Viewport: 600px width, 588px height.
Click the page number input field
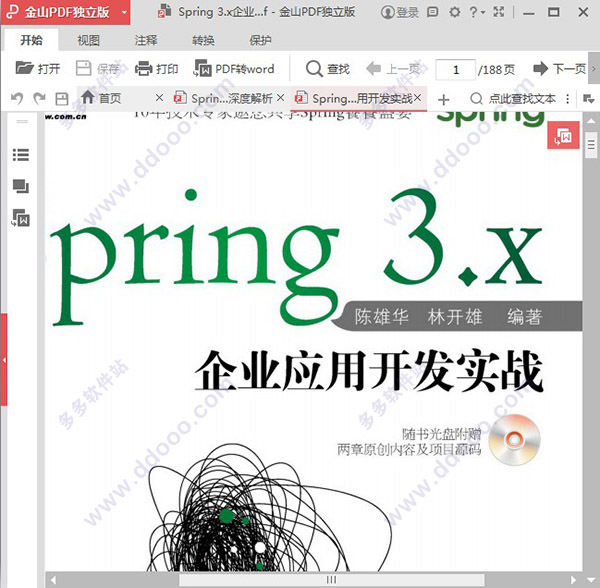pos(456,70)
